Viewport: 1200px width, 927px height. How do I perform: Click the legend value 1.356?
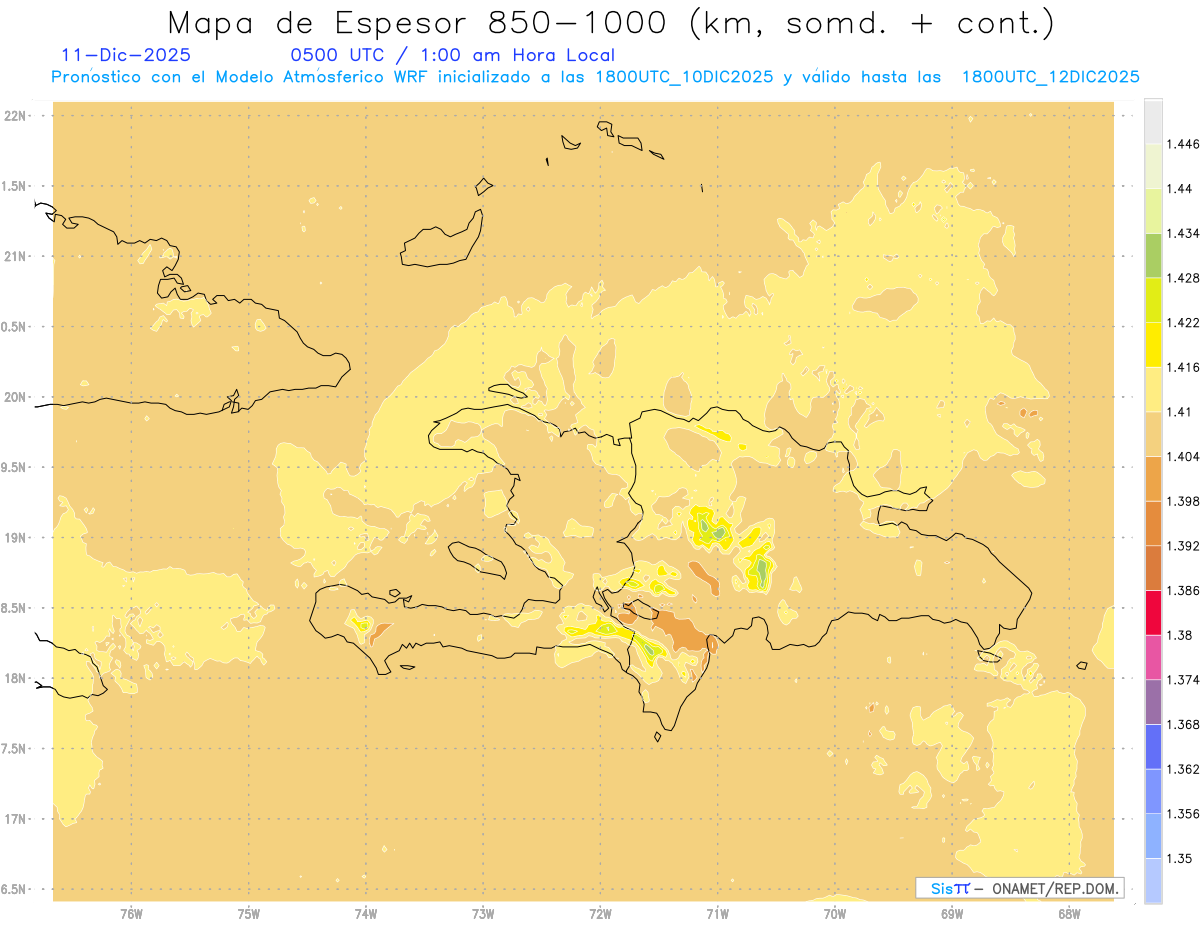tap(1183, 813)
